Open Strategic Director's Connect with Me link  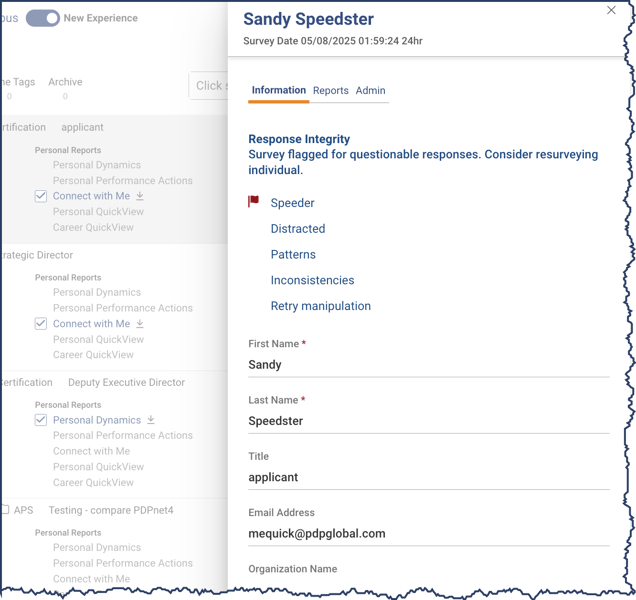coord(91,324)
